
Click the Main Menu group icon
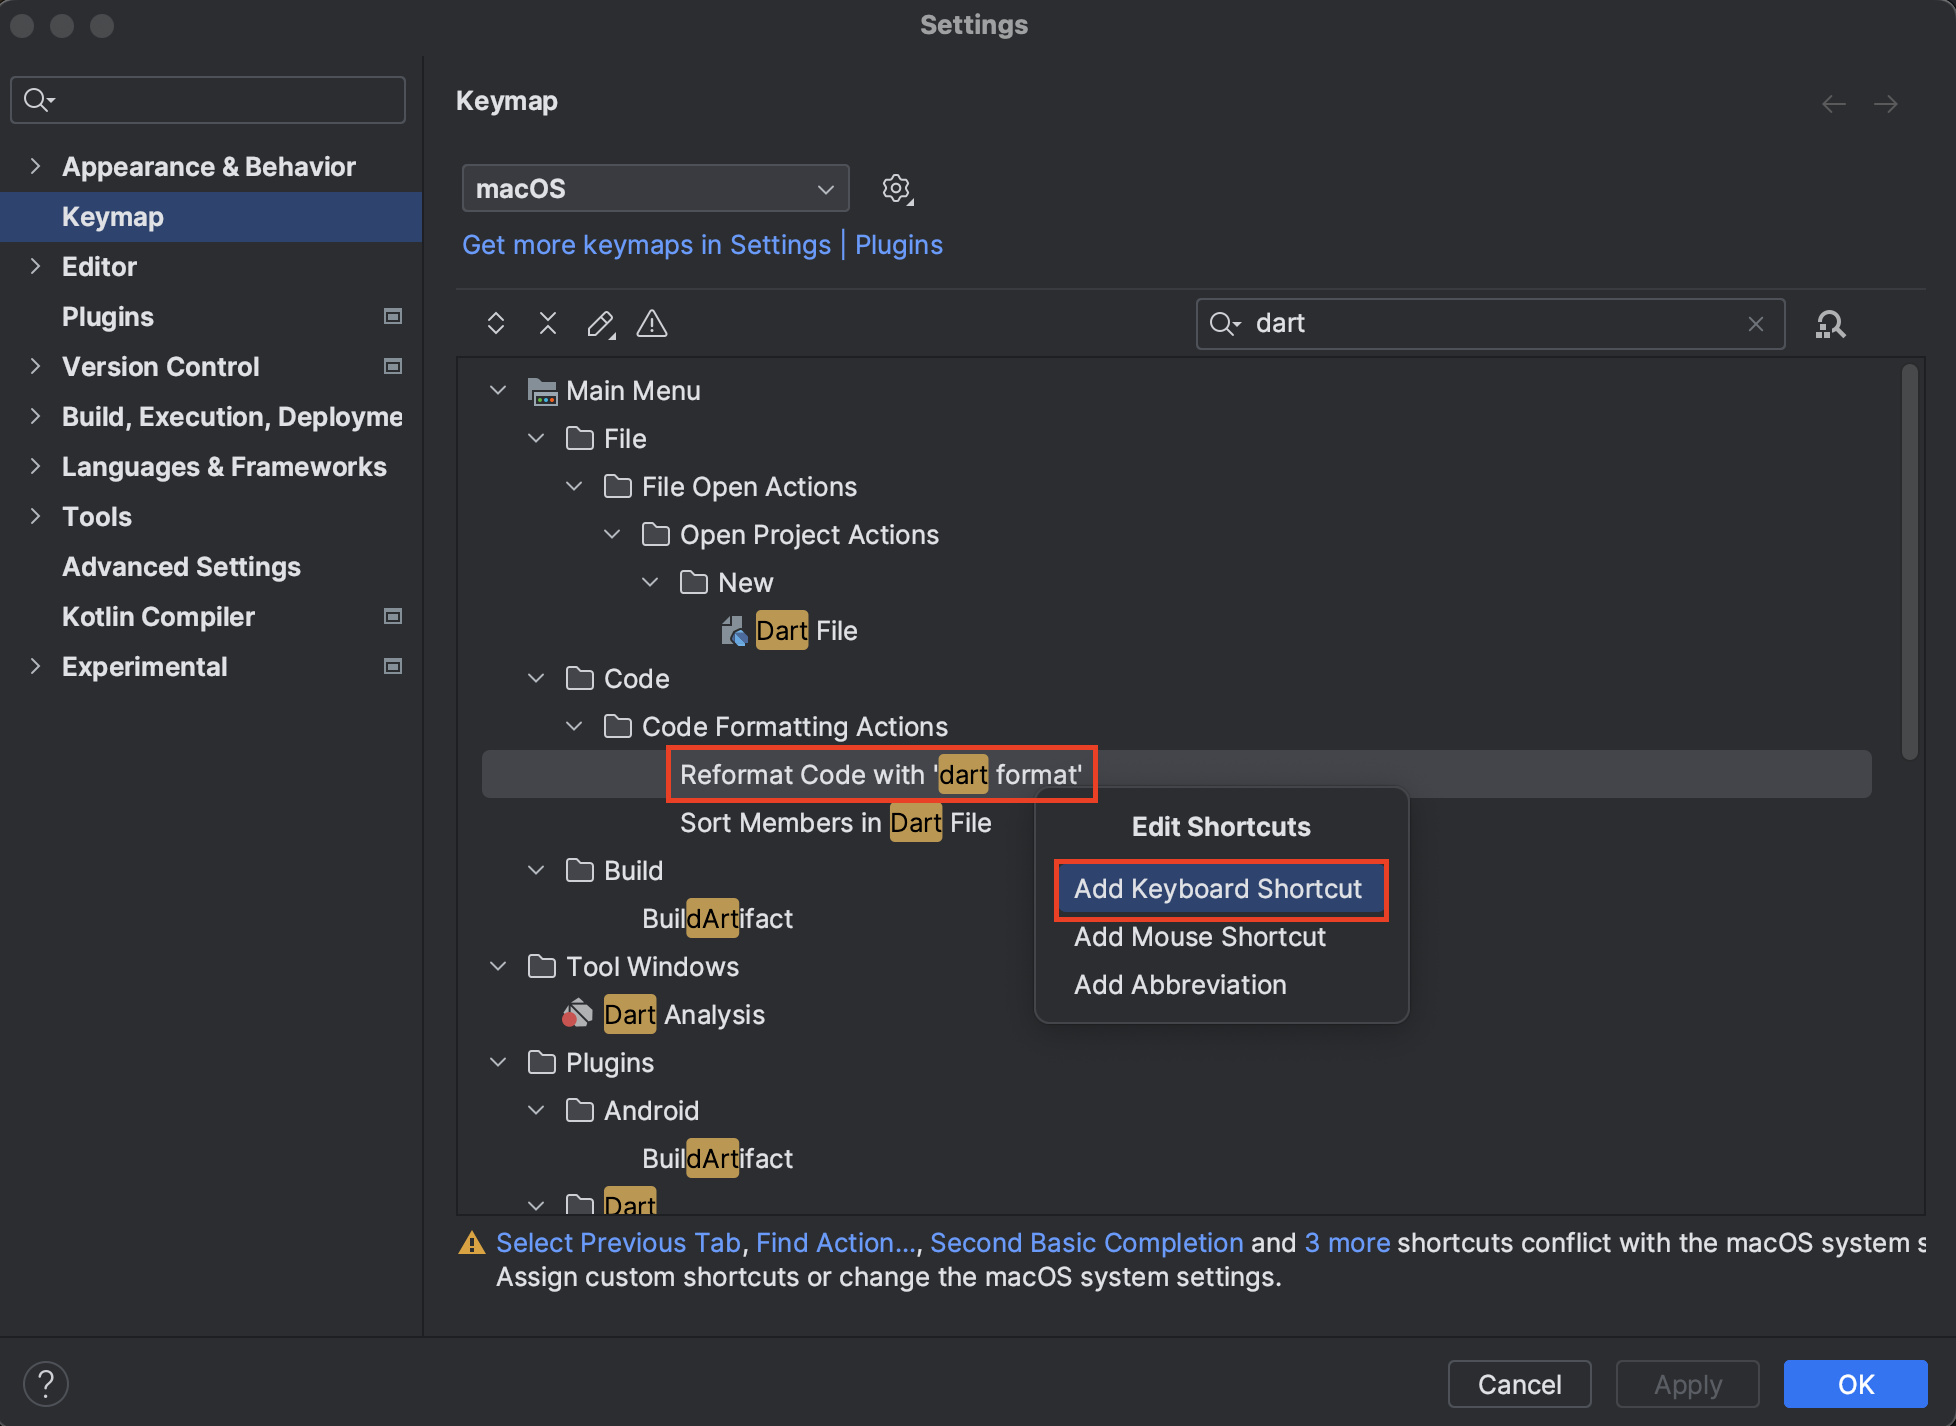coord(542,391)
